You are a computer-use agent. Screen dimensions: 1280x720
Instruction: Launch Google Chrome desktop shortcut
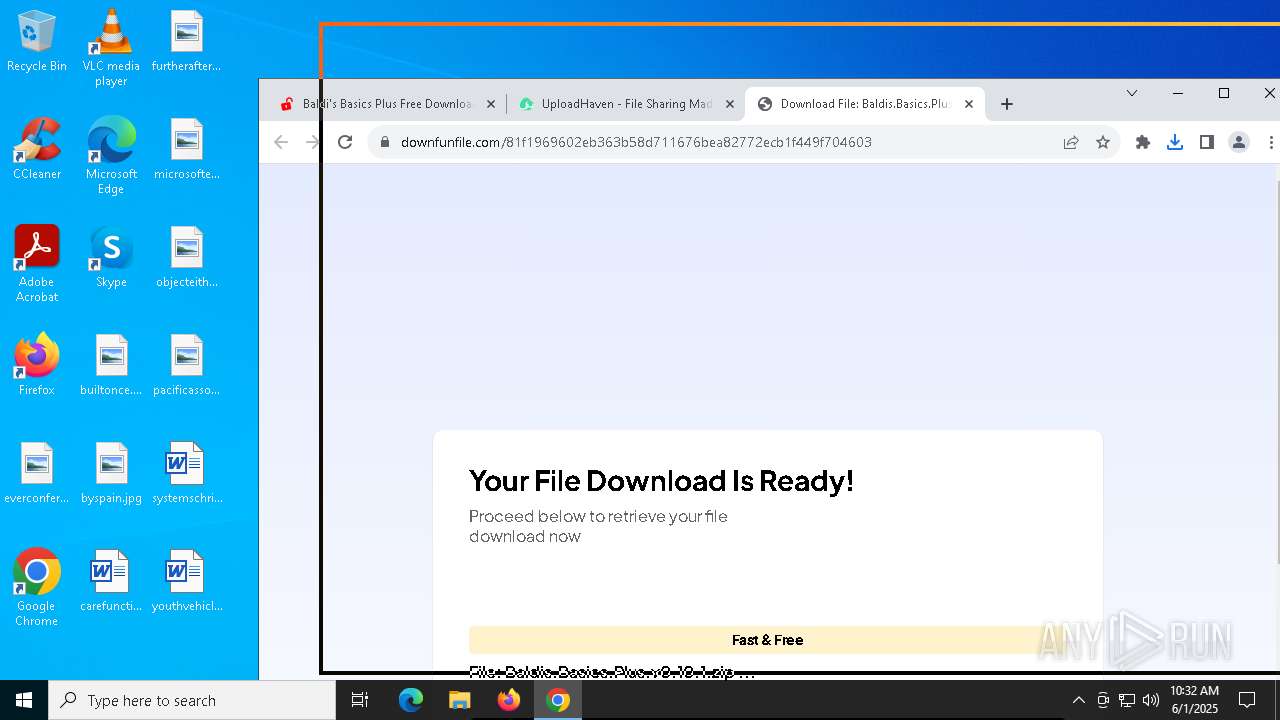pos(36,588)
